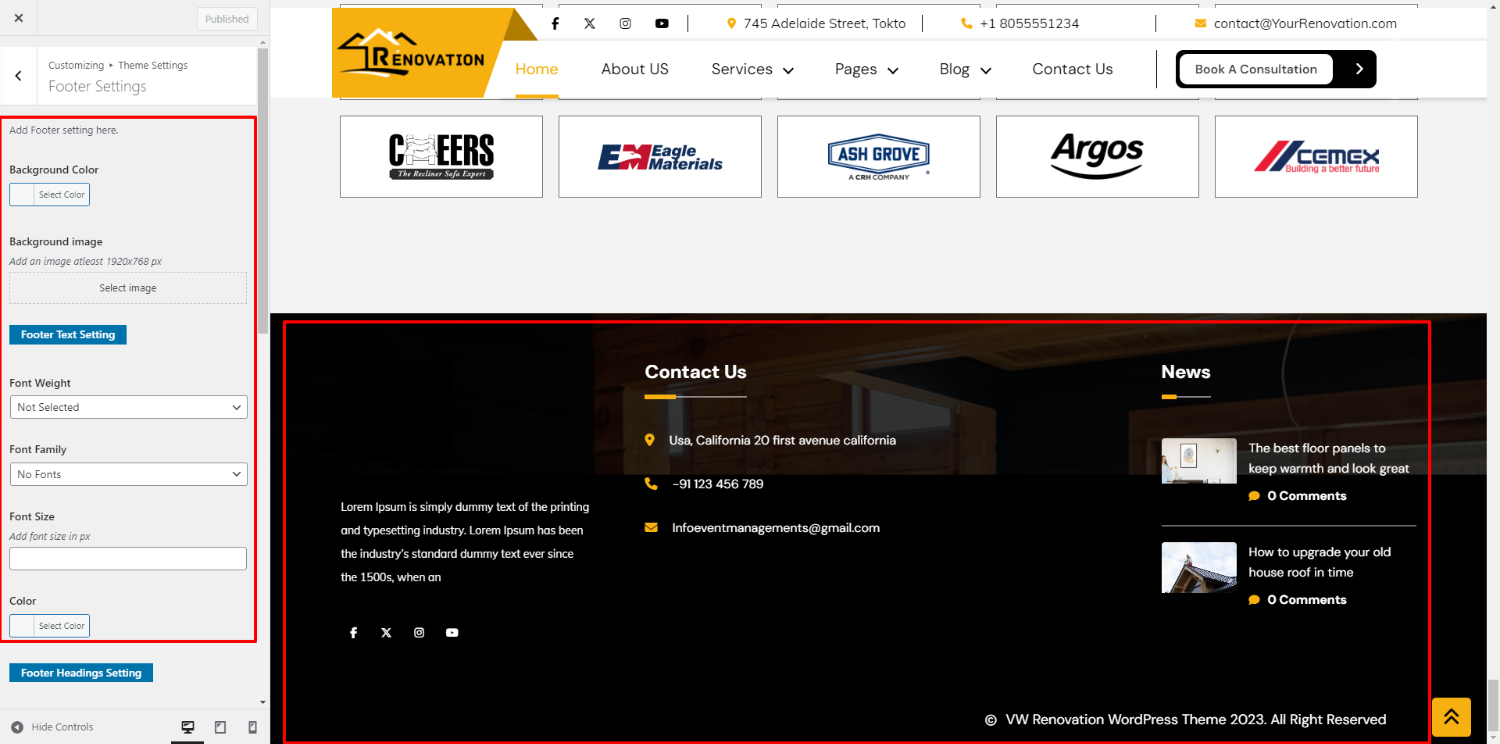Click the scroll-to-top double arrow button
The width and height of the screenshot is (1500, 744).
[1450, 716]
